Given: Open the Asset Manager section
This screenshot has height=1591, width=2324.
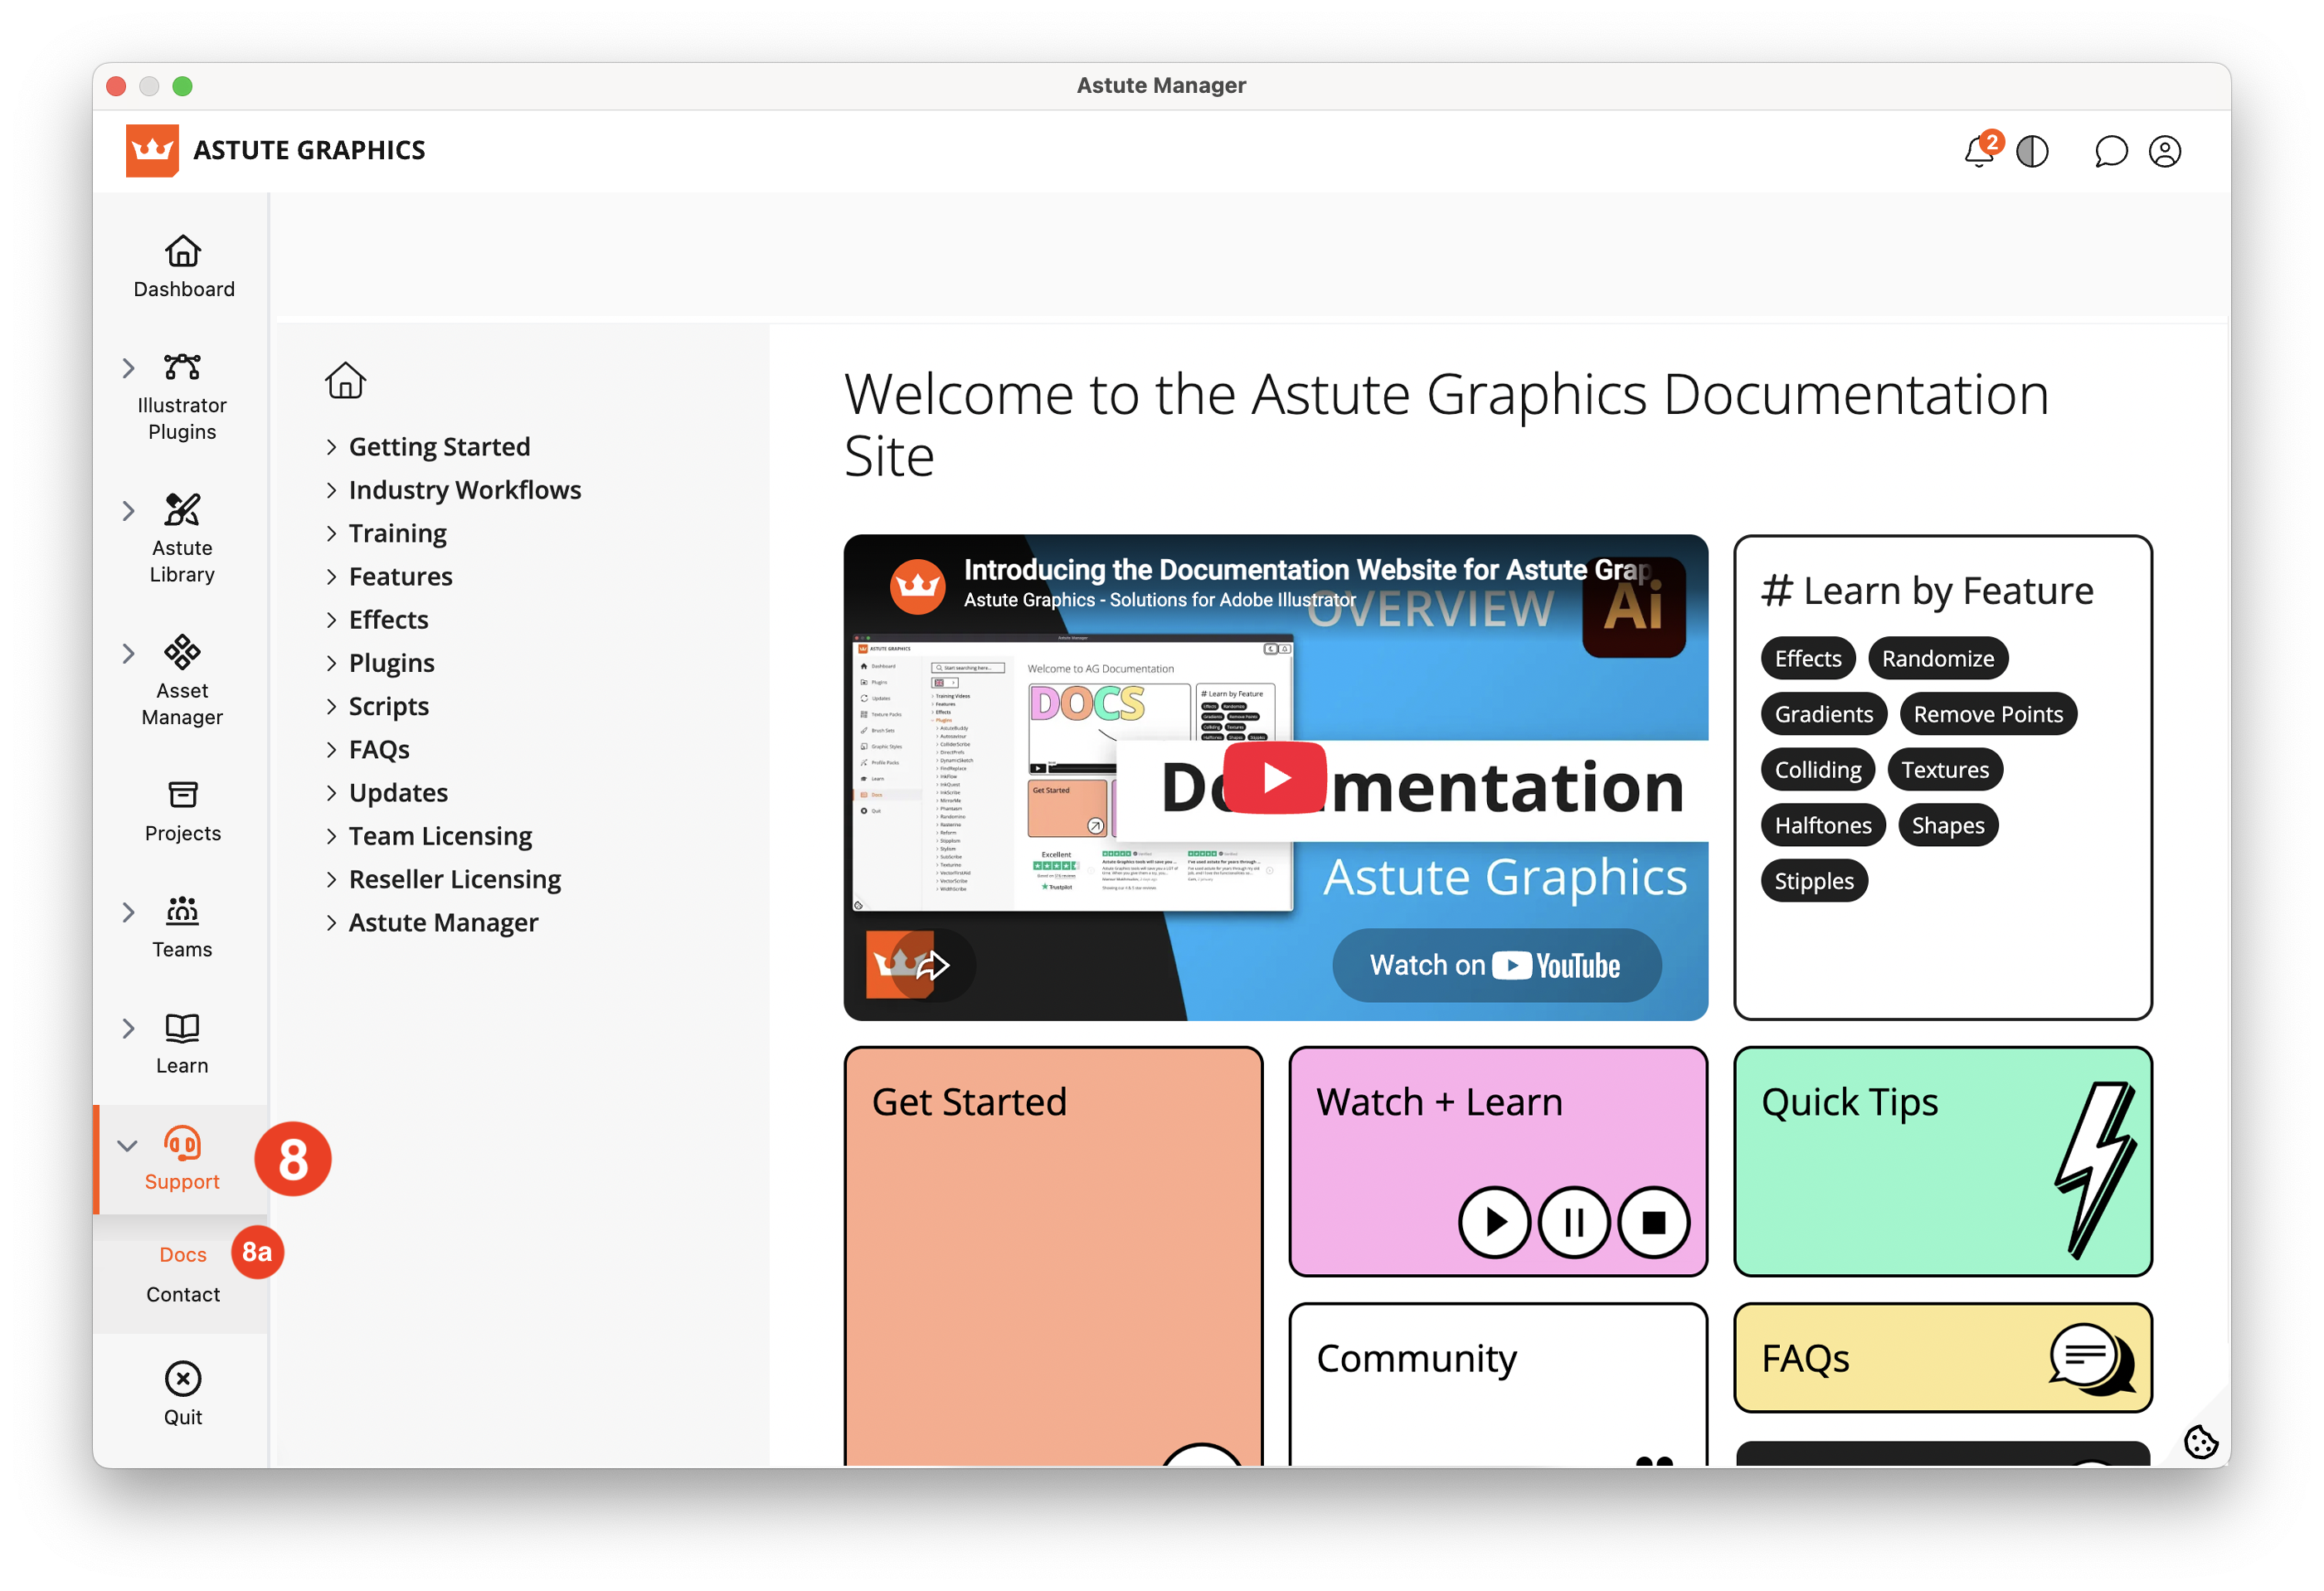Looking at the screenshot, I should pos(182,681).
